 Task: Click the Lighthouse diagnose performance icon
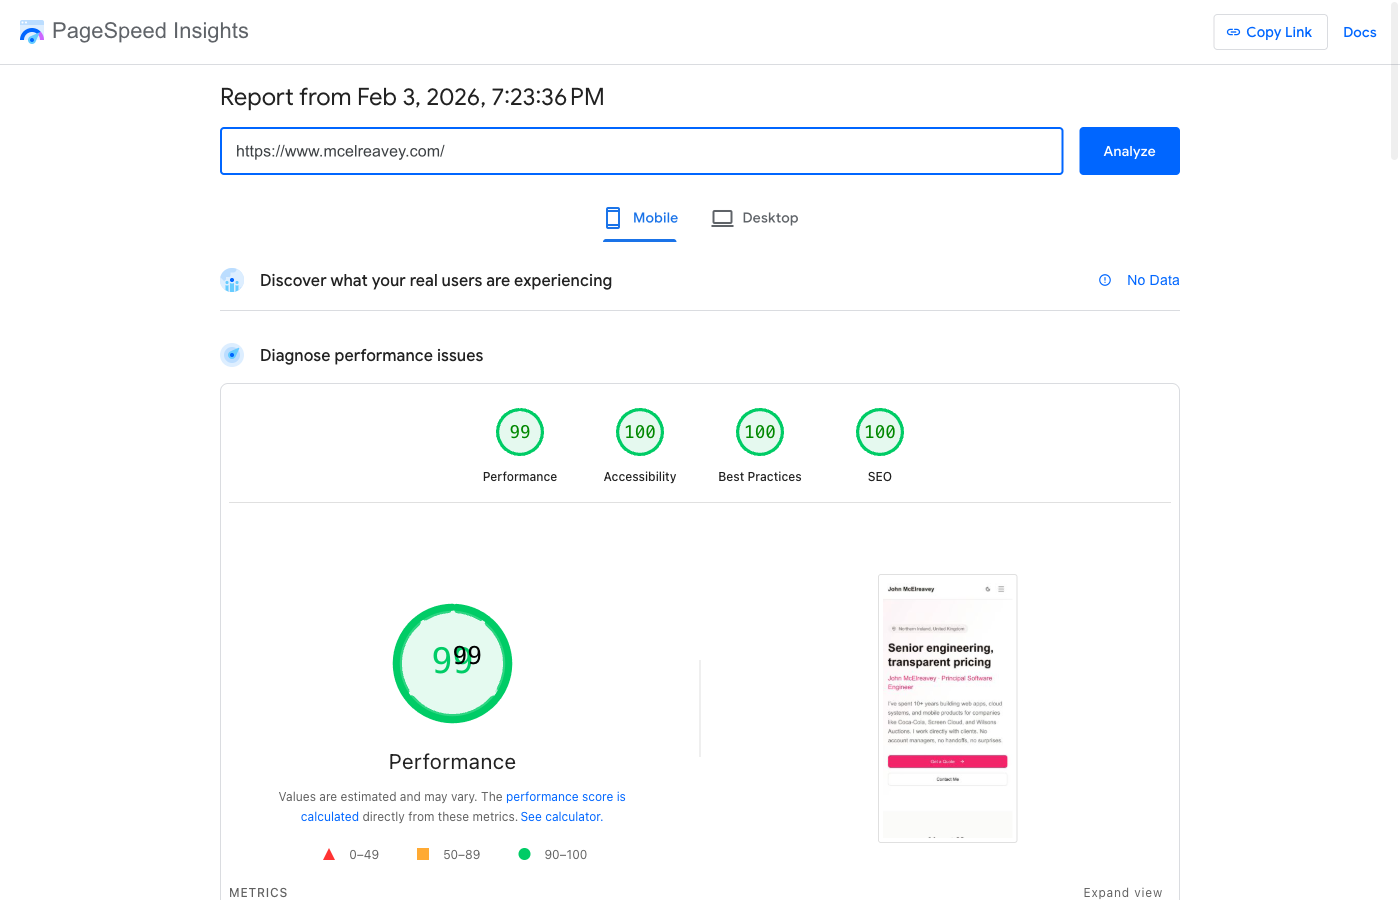232,355
